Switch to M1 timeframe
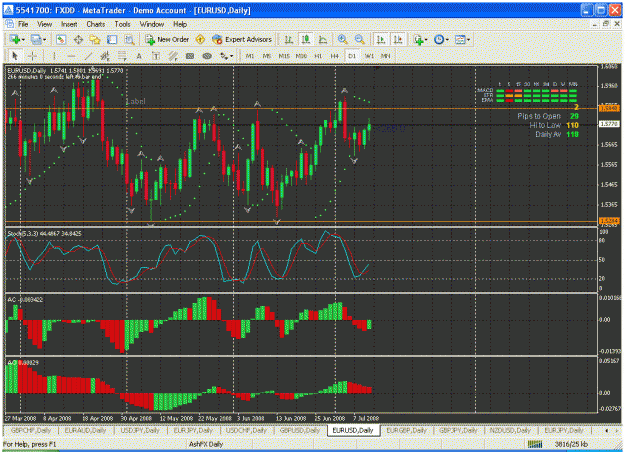Image resolution: width=625 pixels, height=452 pixels. (x=250, y=56)
